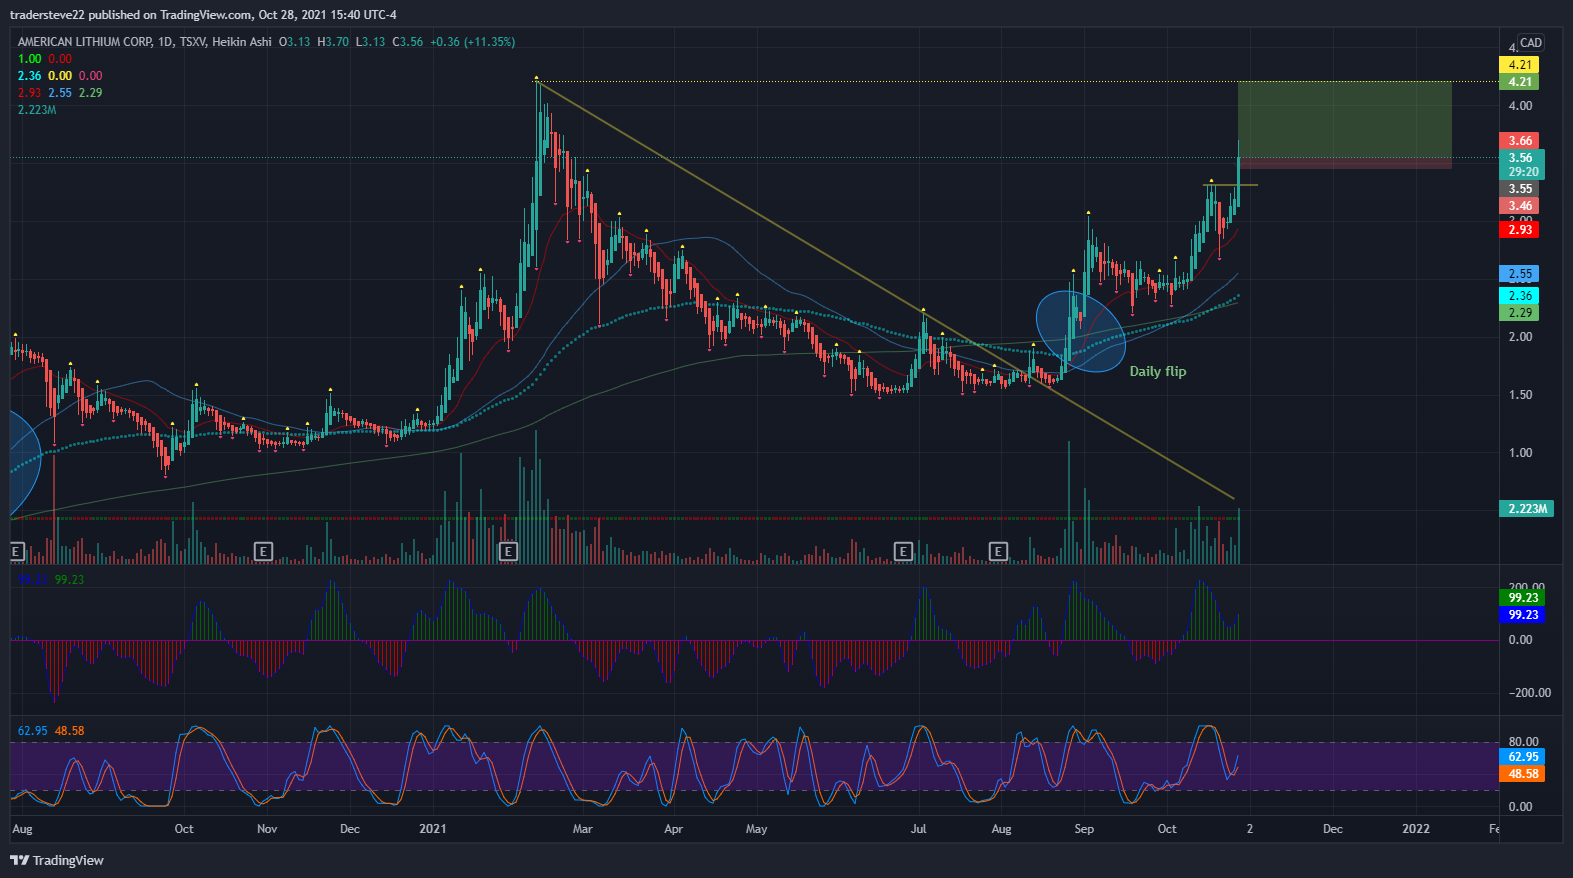Click the Heikin Ashi label in legend

pos(242,42)
